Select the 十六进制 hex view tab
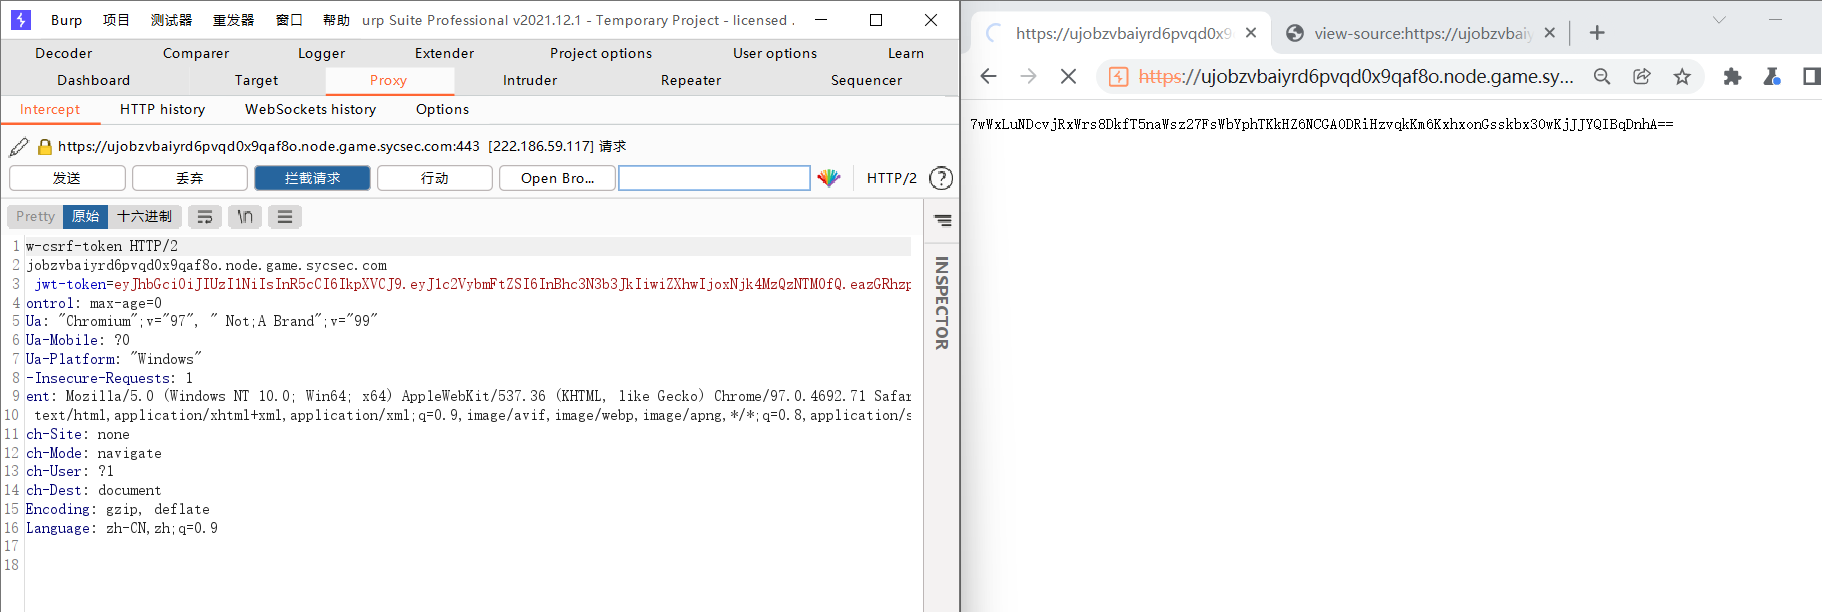 point(145,216)
